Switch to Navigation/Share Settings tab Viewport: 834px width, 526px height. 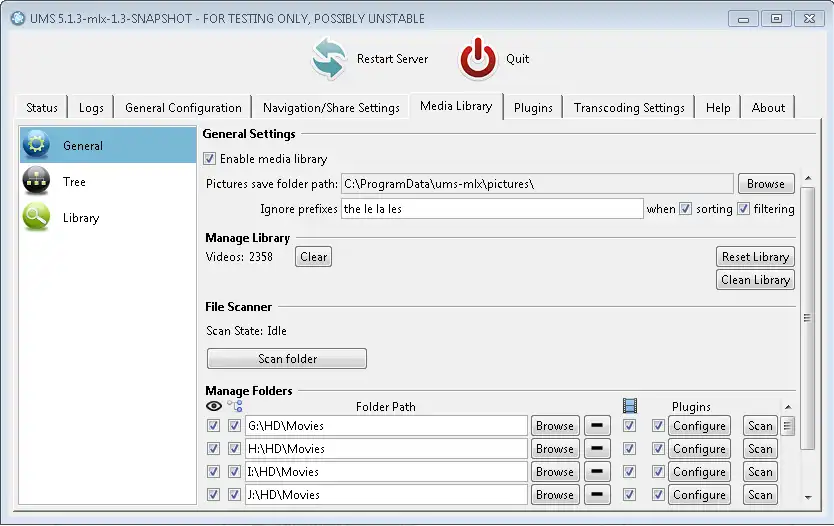pos(331,107)
